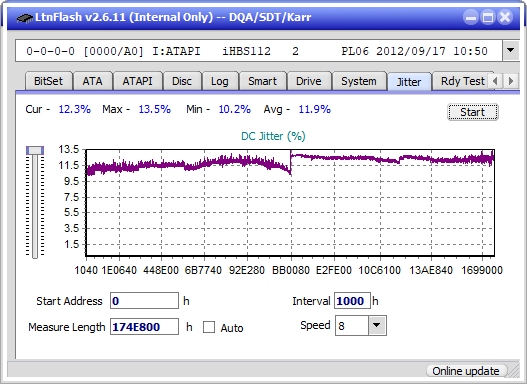The width and height of the screenshot is (527, 384).
Task: Focus the Start Address input field
Action: [x=145, y=301]
